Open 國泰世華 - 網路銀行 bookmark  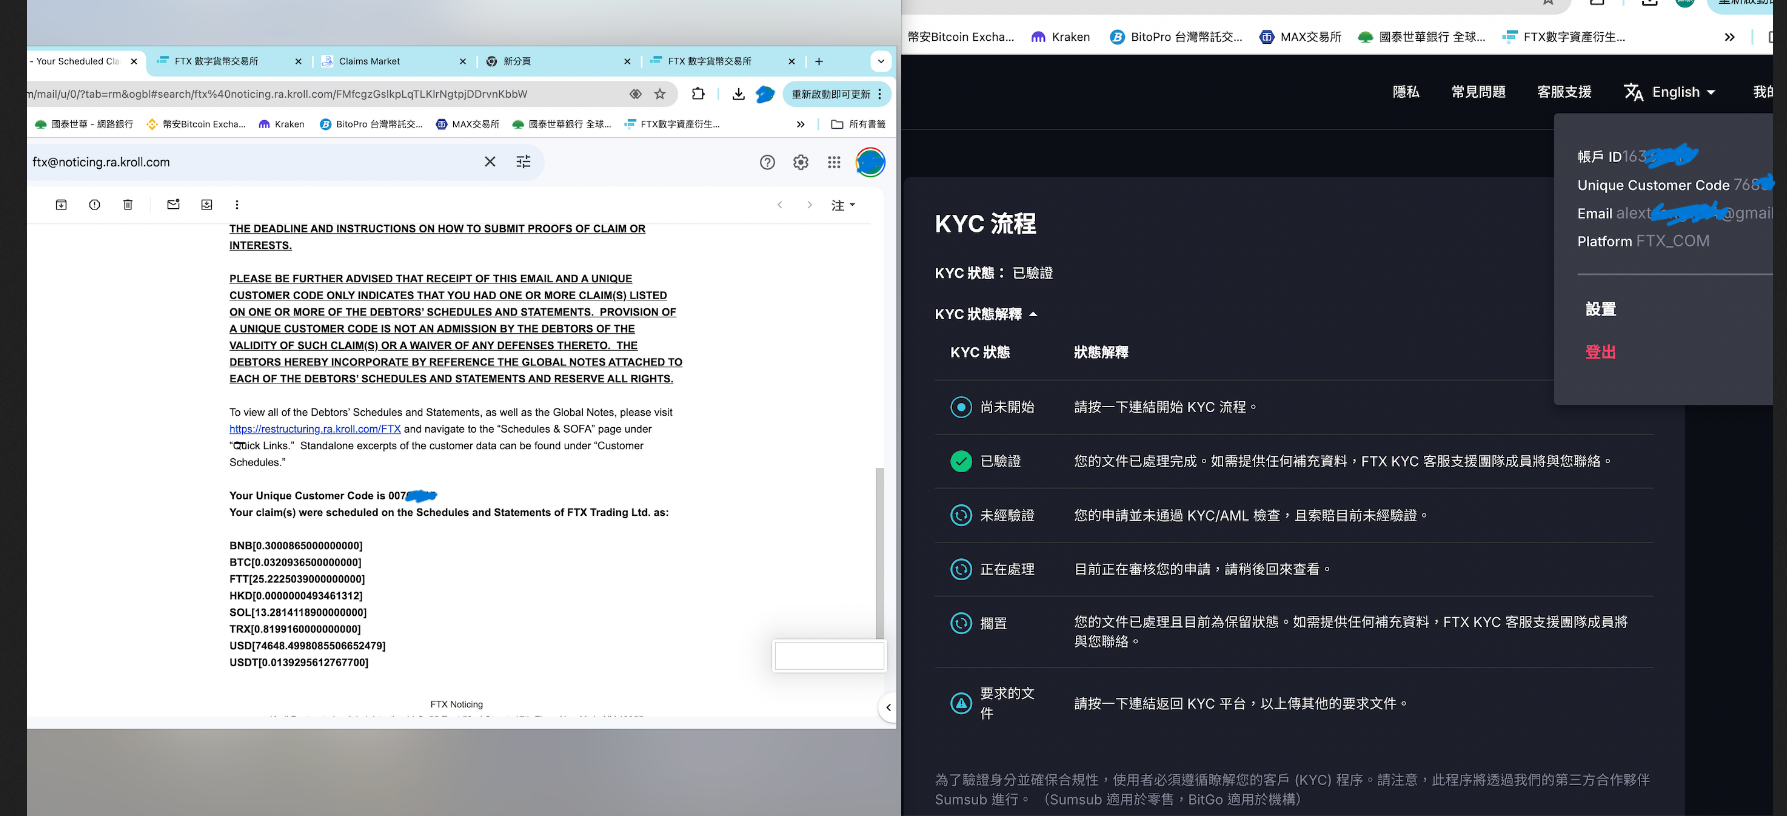[x=84, y=124]
